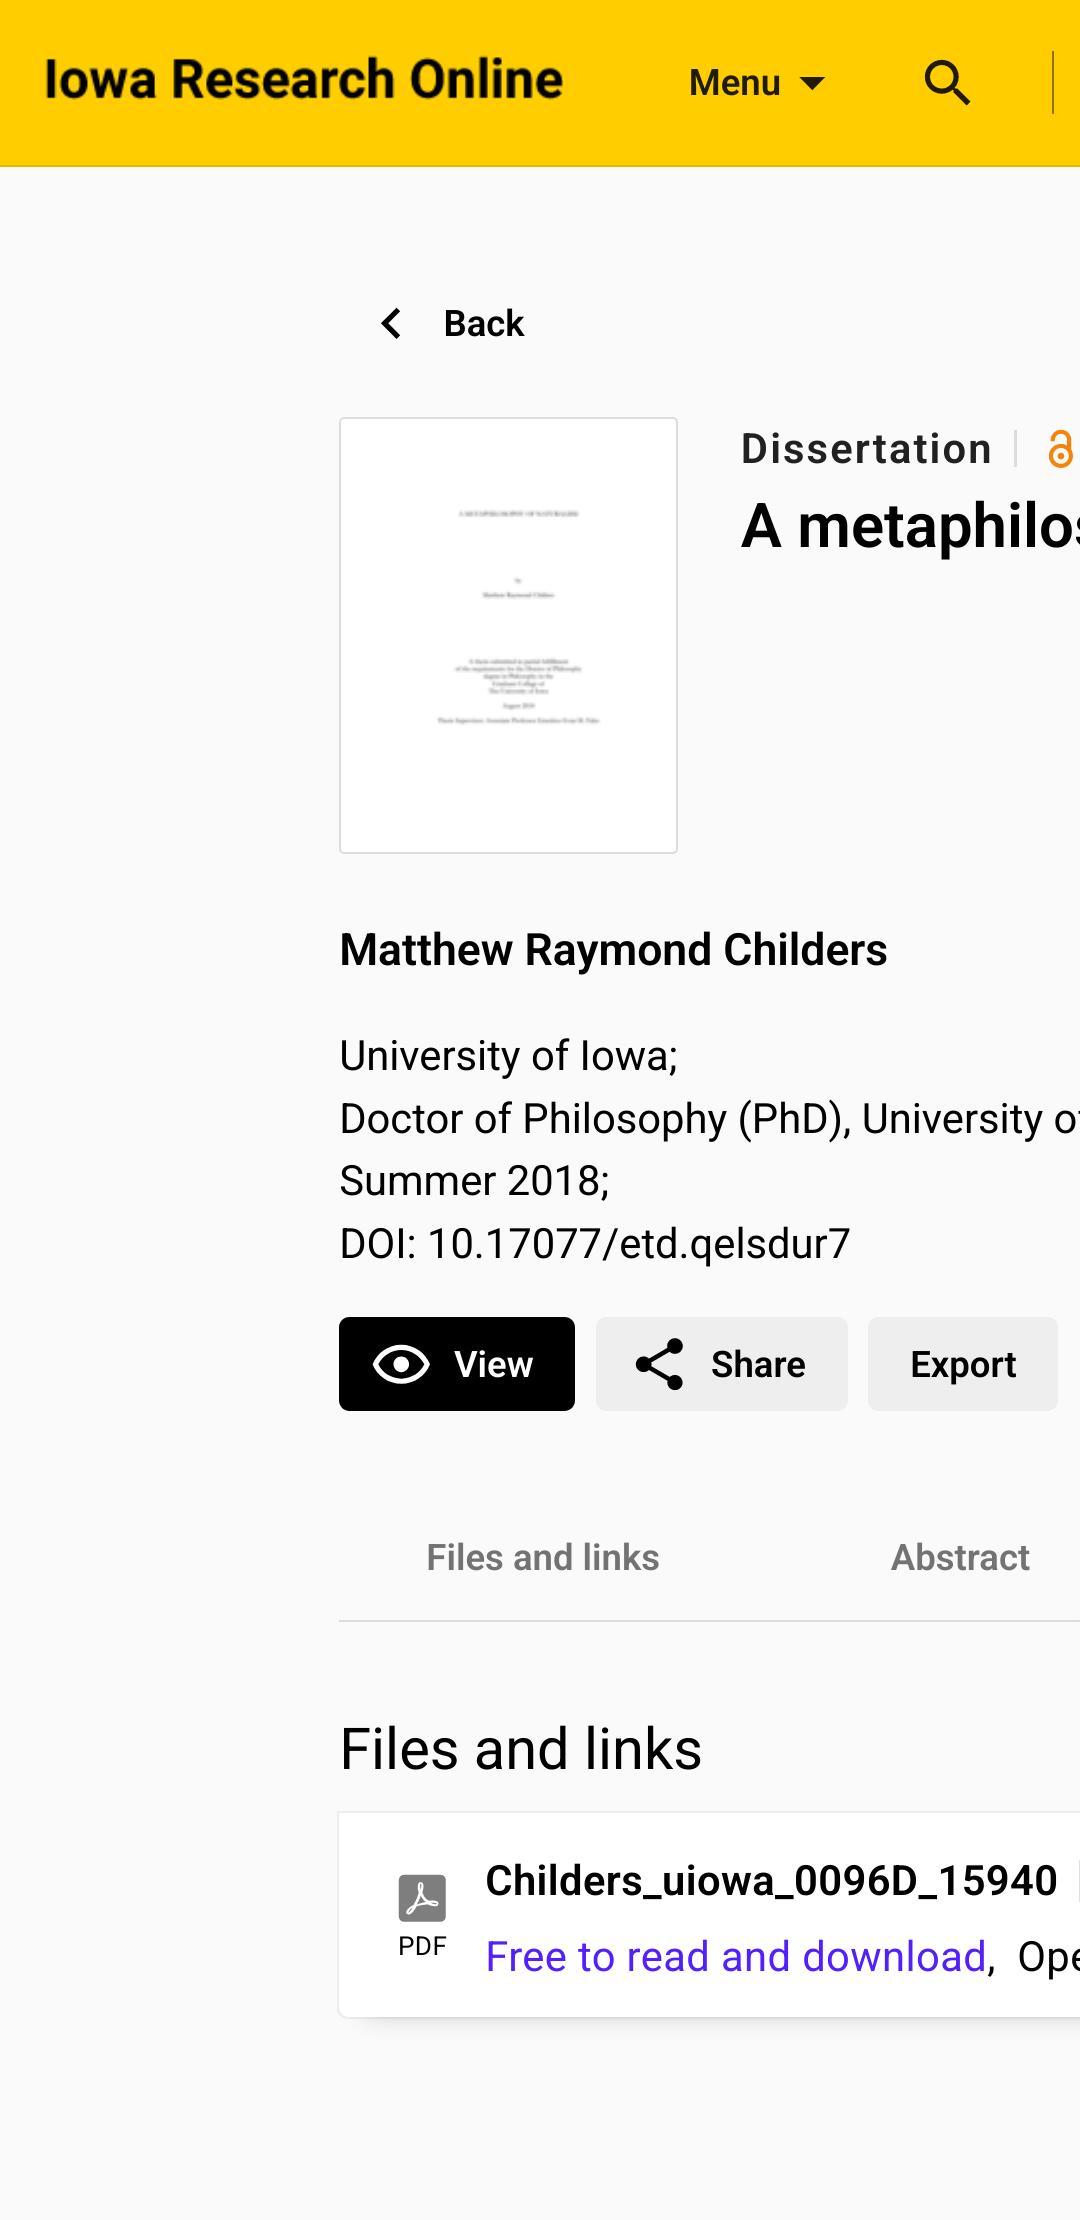This screenshot has width=1080, height=2220.
Task: Click the DOI 10.17077/etd.qelsdur7 text
Action: pyautogui.click(x=594, y=1243)
